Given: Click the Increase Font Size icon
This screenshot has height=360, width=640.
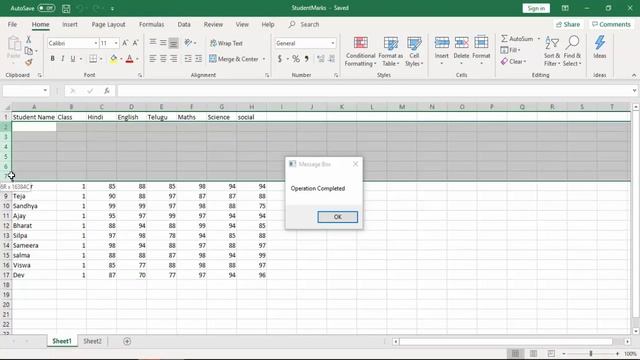Looking at the screenshot, I should tap(125, 43).
